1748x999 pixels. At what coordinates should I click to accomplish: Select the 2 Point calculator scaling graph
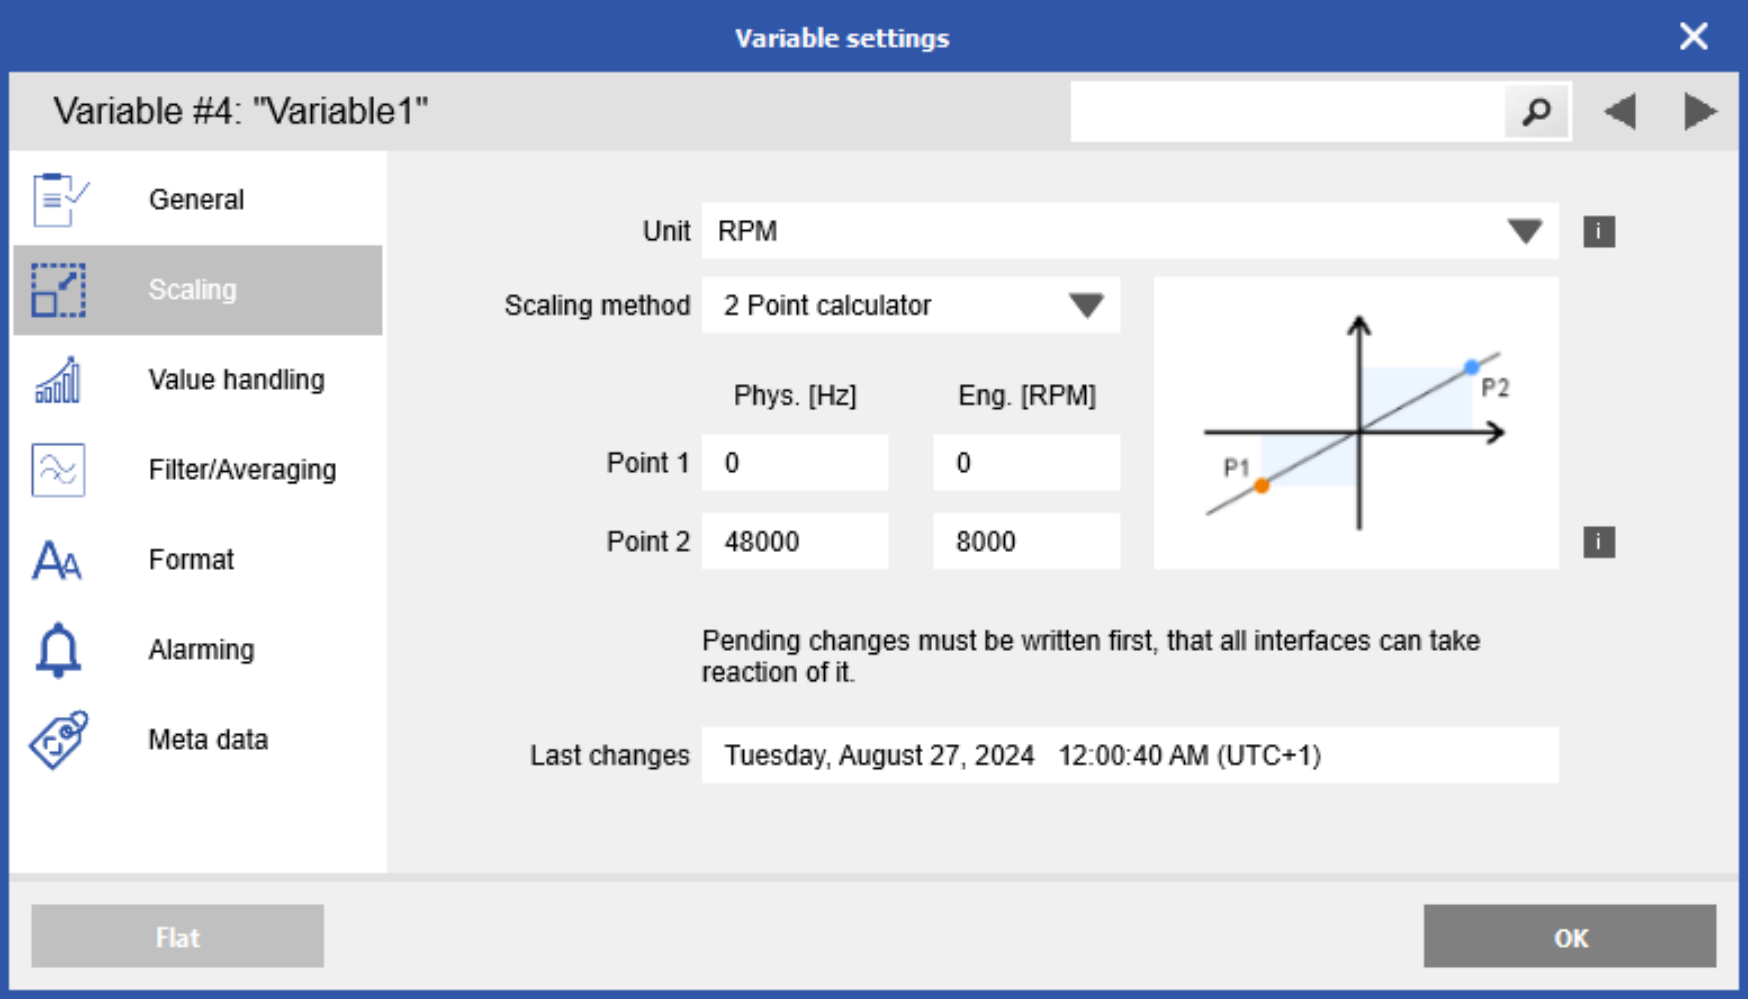[1356, 421]
